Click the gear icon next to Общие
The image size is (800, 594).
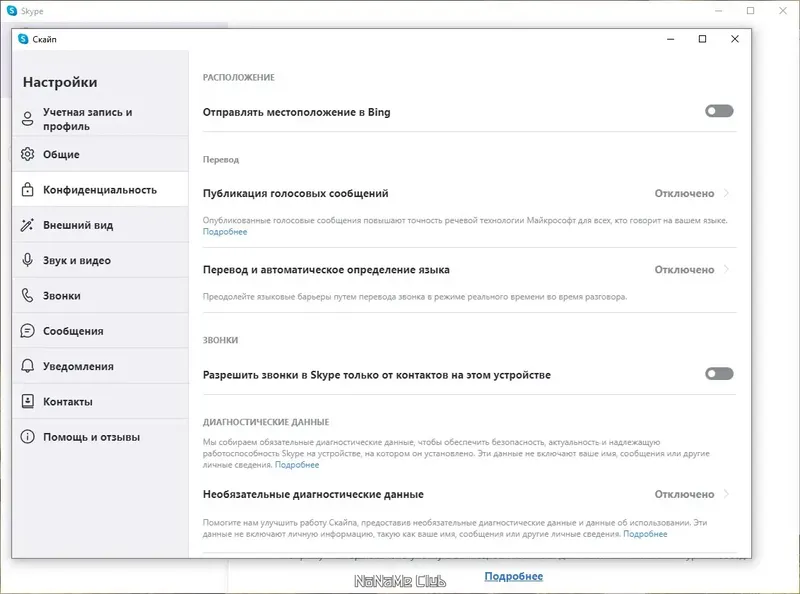pyautogui.click(x=28, y=154)
